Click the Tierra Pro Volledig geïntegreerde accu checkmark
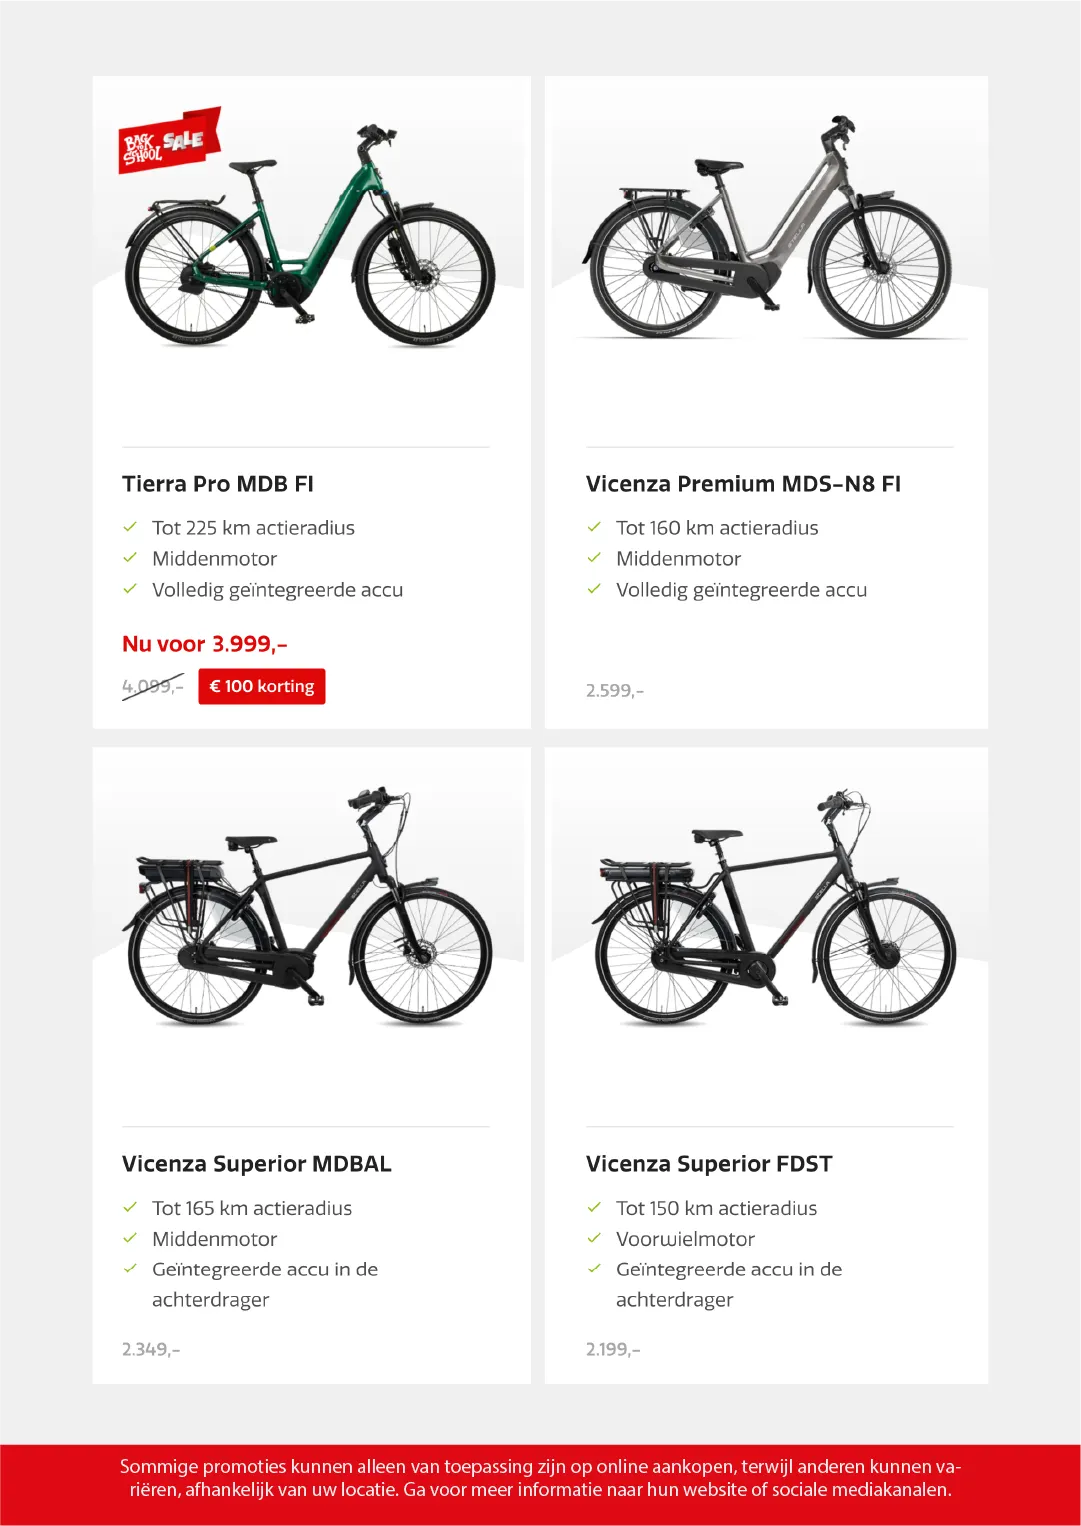This screenshot has height=1526, width=1081. (x=130, y=589)
